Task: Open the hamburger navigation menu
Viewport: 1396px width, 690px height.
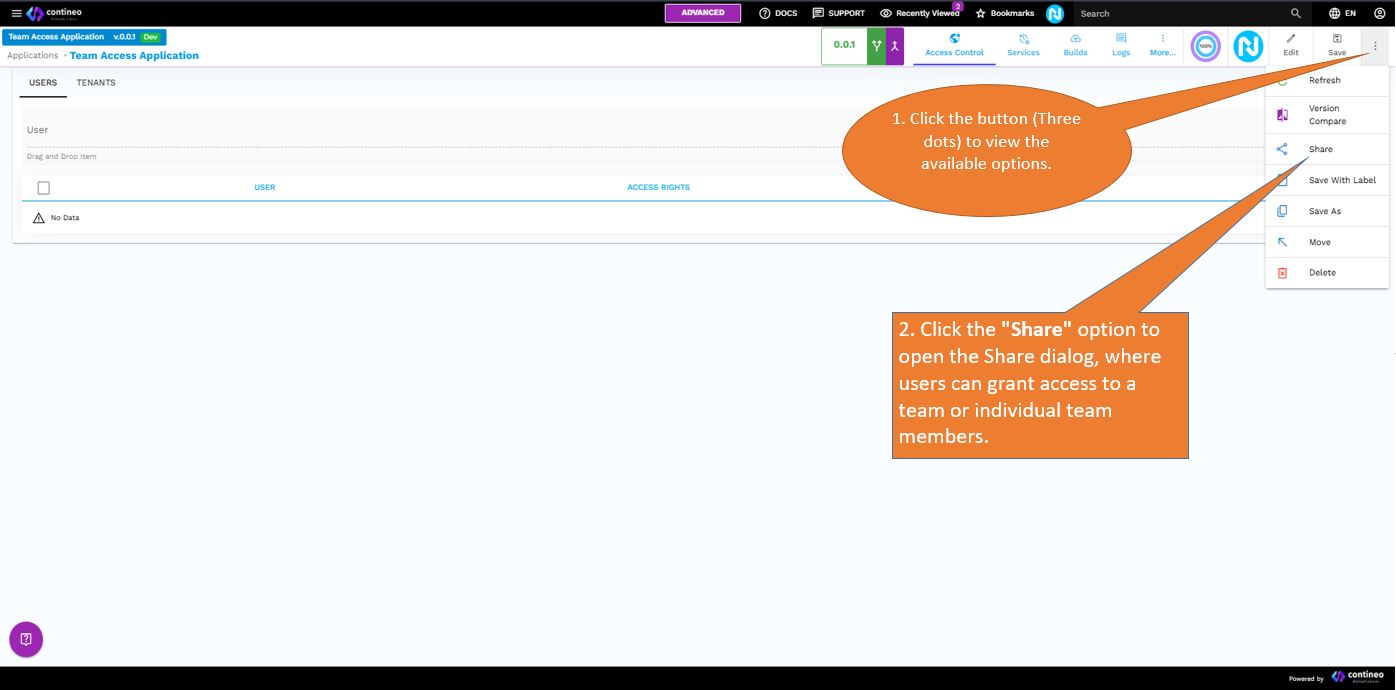Action: [x=16, y=13]
